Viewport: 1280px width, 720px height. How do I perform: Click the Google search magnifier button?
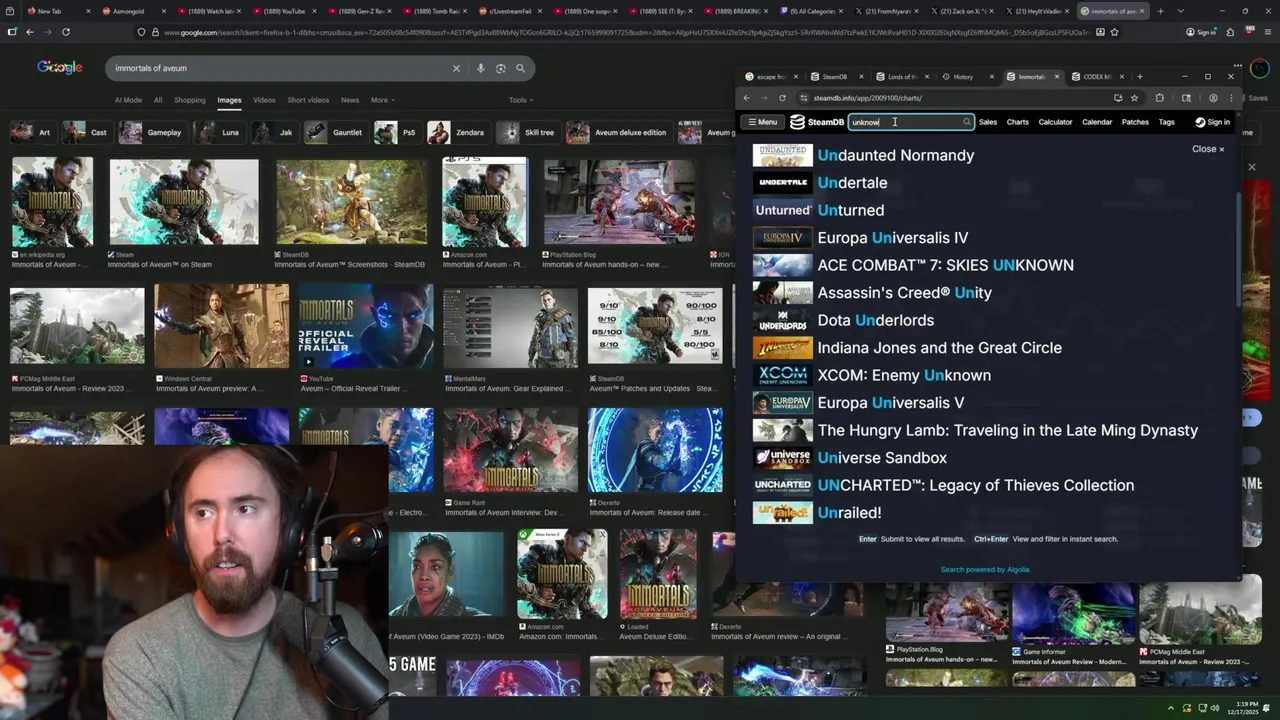coord(521,68)
